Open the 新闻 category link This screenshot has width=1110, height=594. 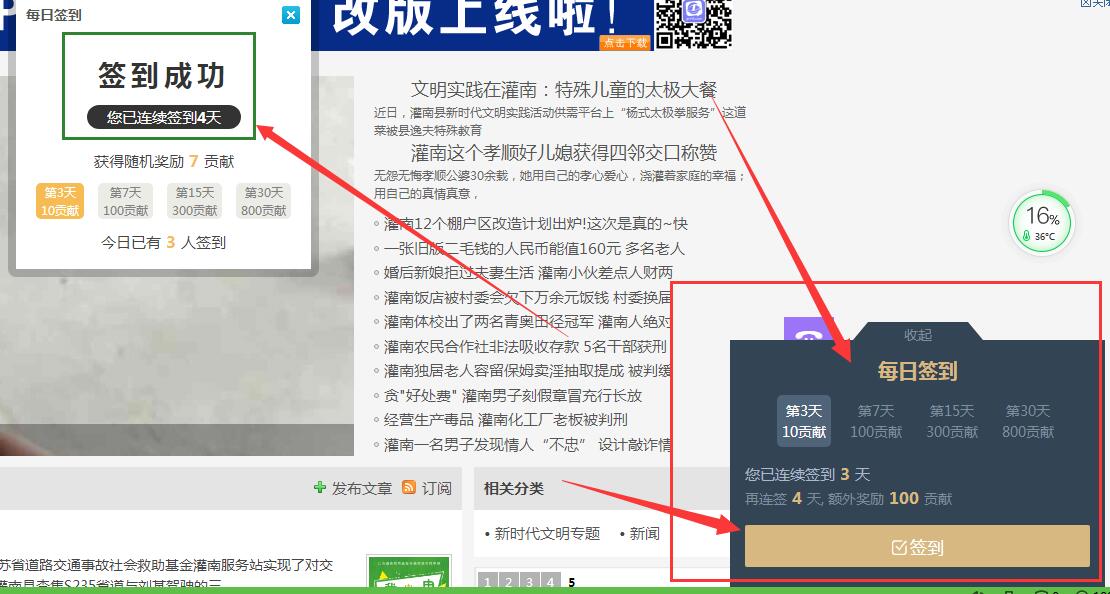[x=645, y=533]
